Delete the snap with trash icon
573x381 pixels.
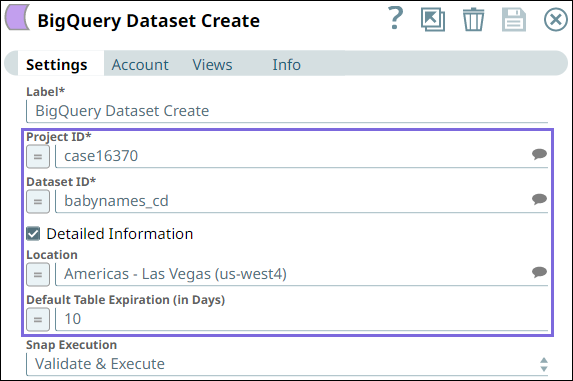click(473, 20)
